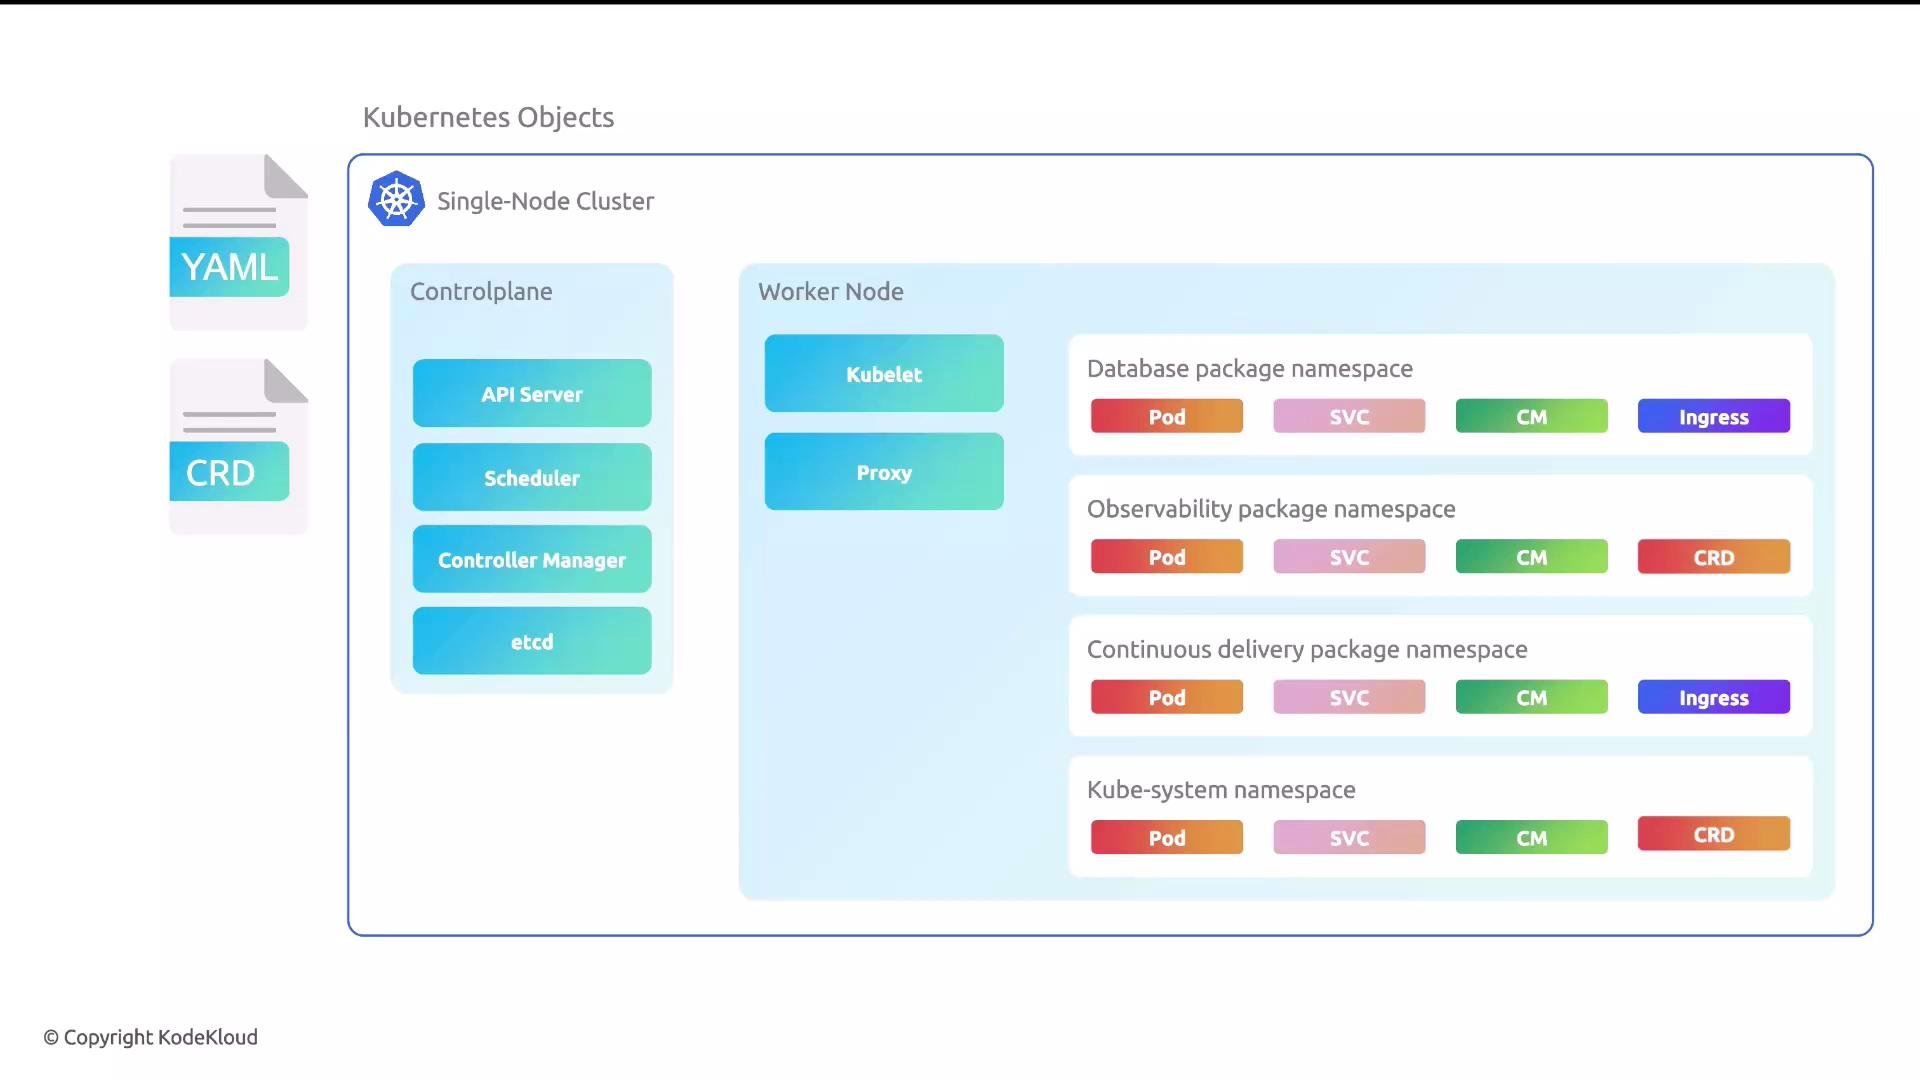This screenshot has height=1080, width=1920.
Task: Click Pod in Observability package namespace
Action: coord(1167,557)
